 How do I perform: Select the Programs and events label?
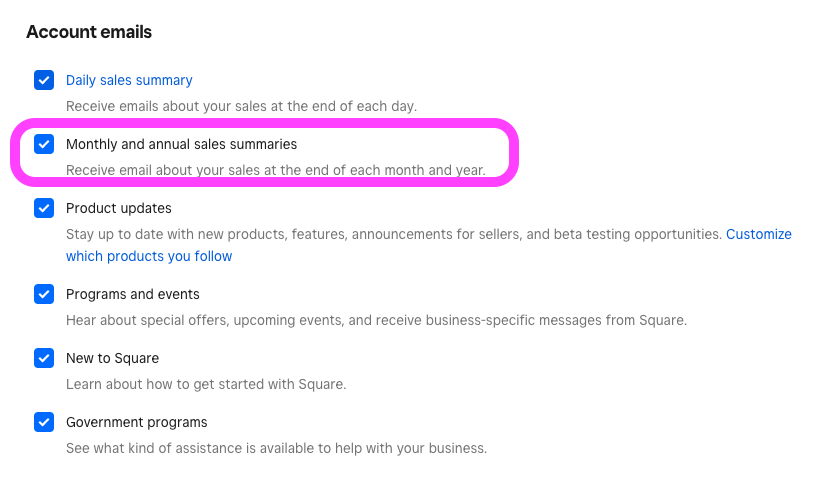133,294
